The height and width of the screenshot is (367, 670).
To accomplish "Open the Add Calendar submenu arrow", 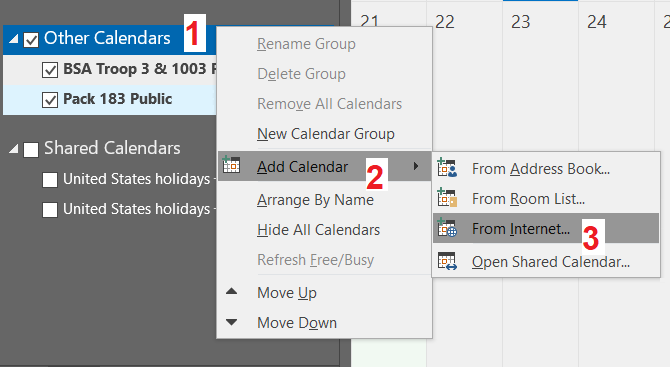I will pos(415,166).
